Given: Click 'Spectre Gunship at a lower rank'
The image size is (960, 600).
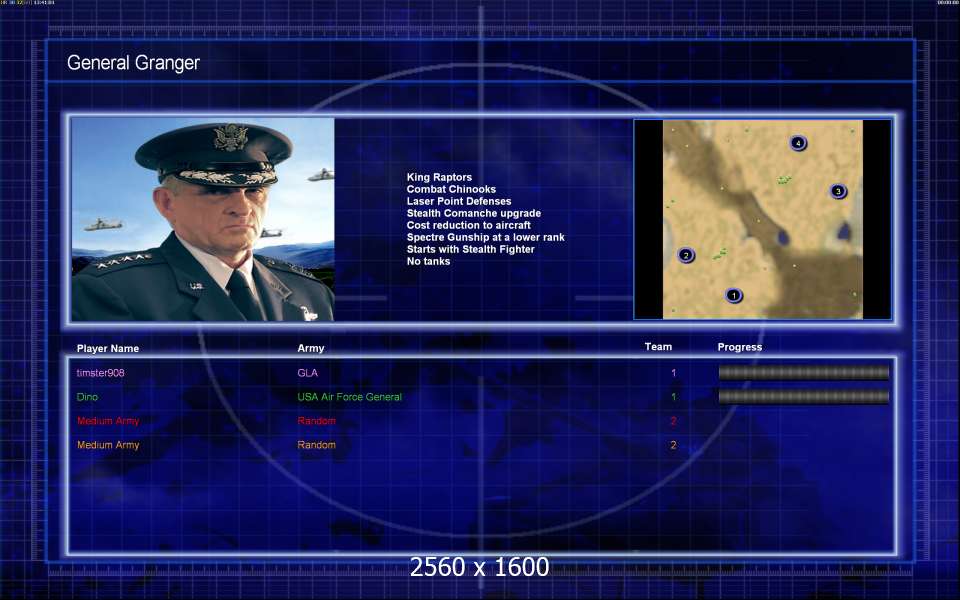Looking at the screenshot, I should click(x=485, y=237).
